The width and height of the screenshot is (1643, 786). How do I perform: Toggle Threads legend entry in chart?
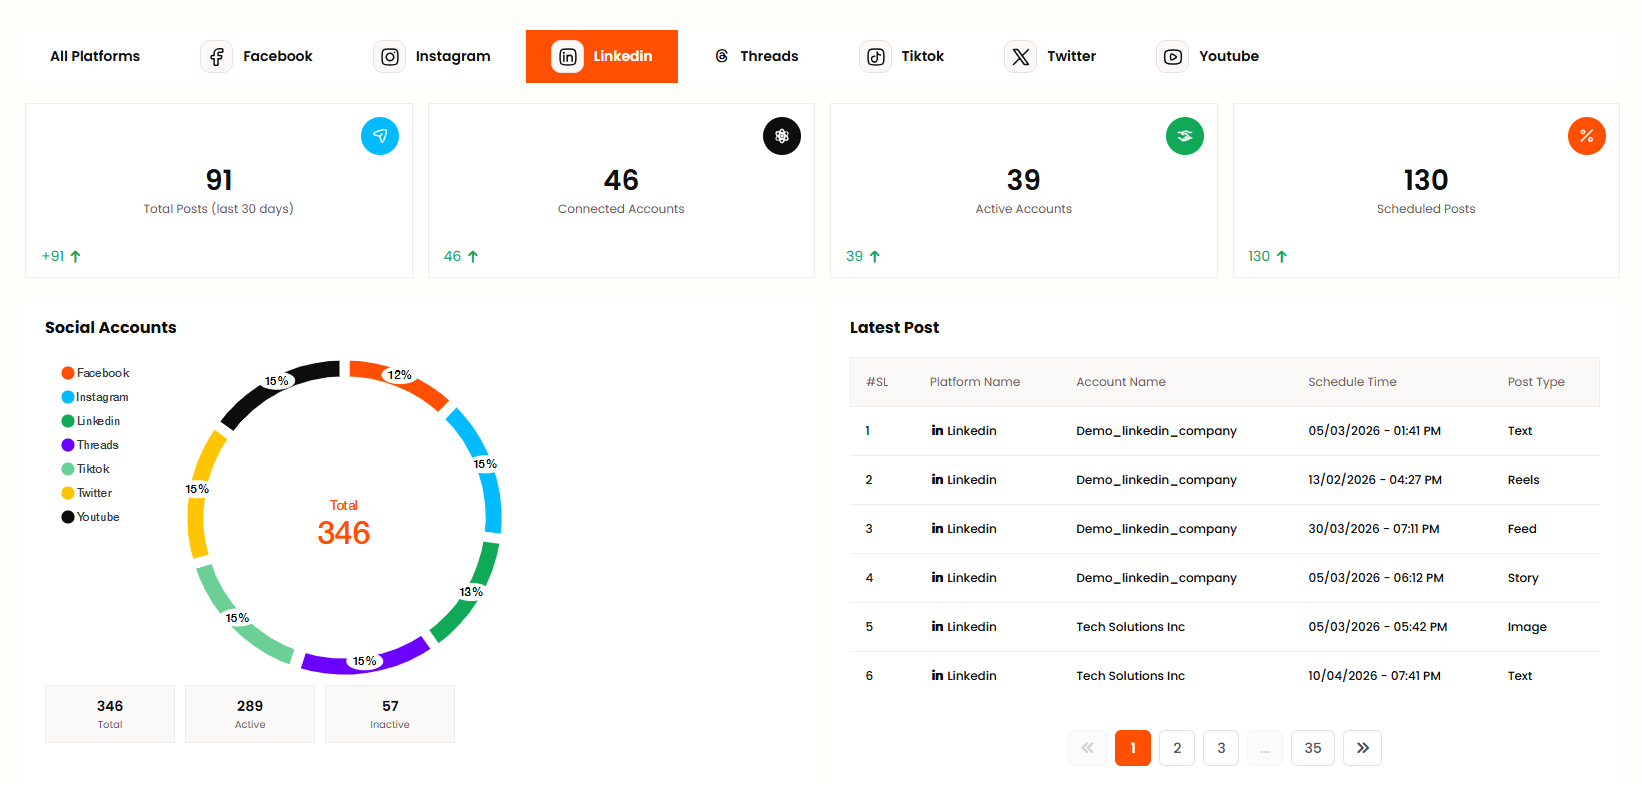tap(90, 445)
